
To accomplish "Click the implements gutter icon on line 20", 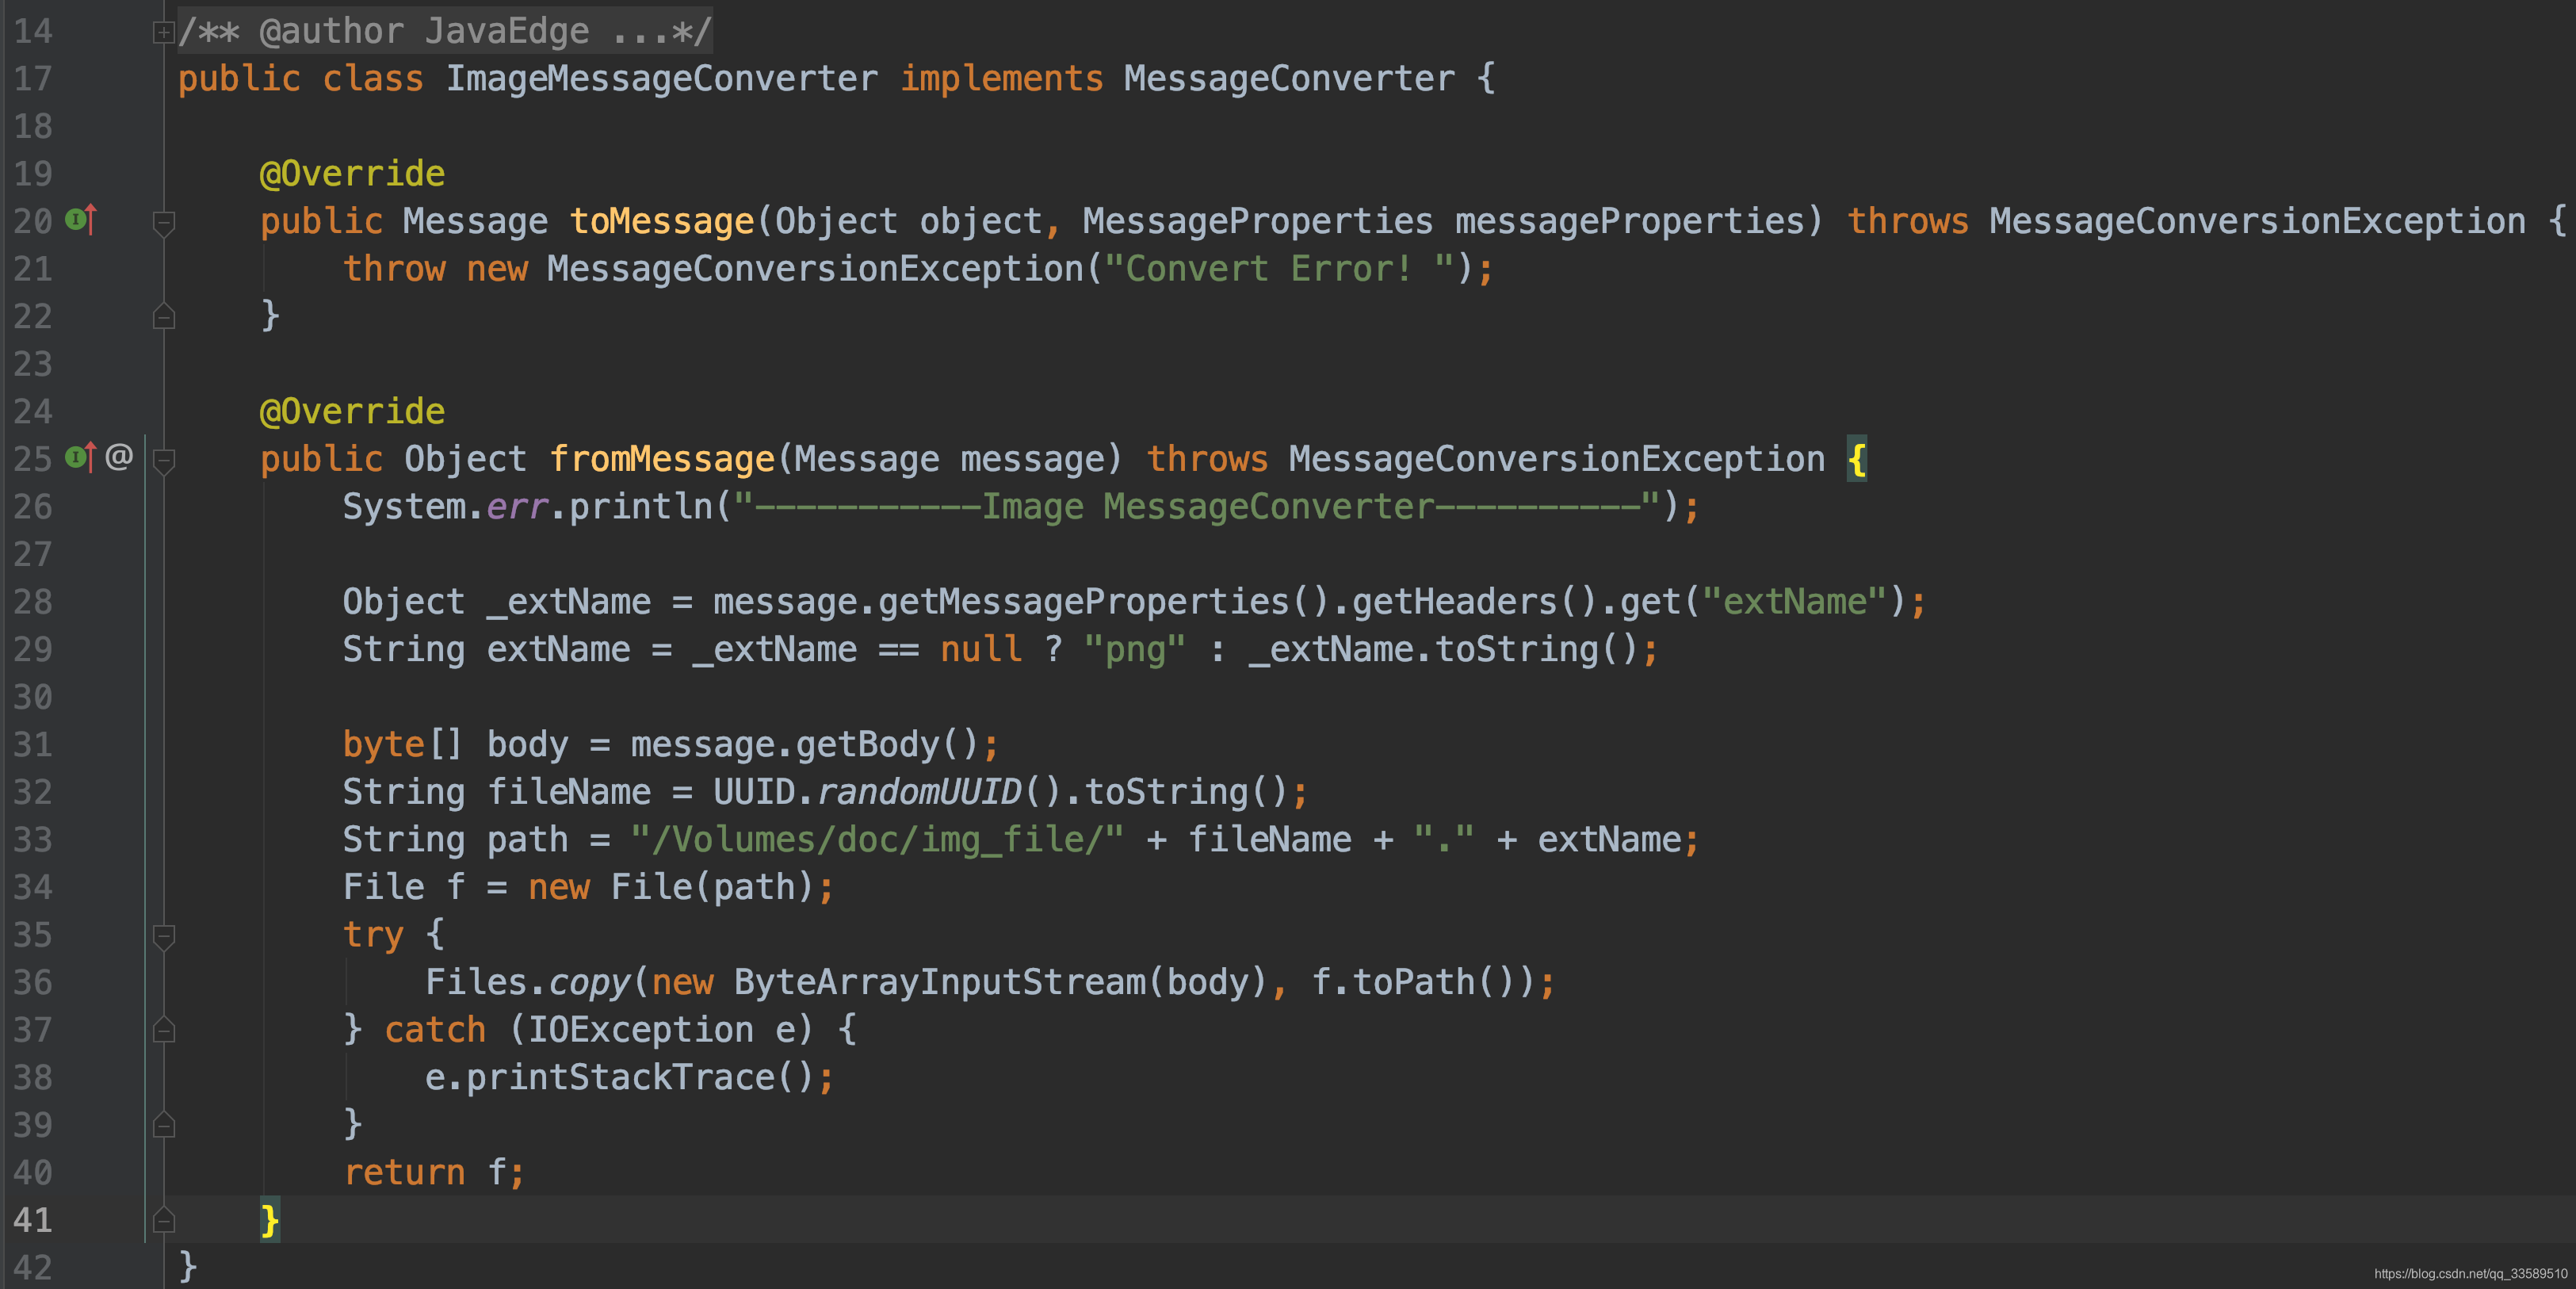I will pos(80,219).
